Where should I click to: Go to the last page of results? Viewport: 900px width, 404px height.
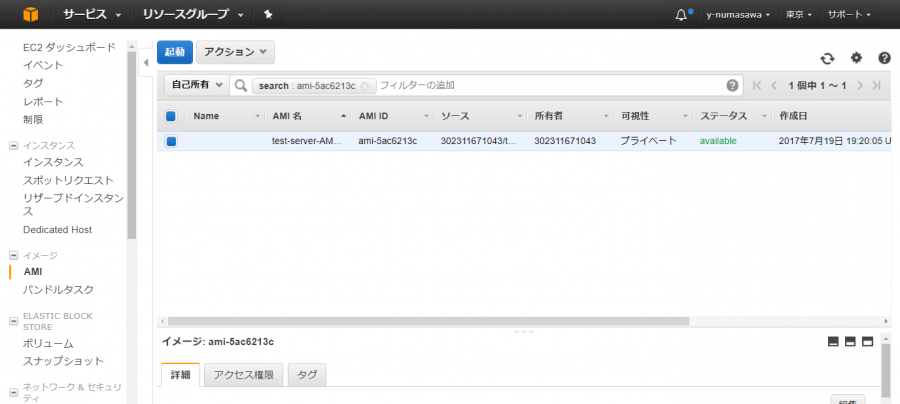(x=876, y=86)
